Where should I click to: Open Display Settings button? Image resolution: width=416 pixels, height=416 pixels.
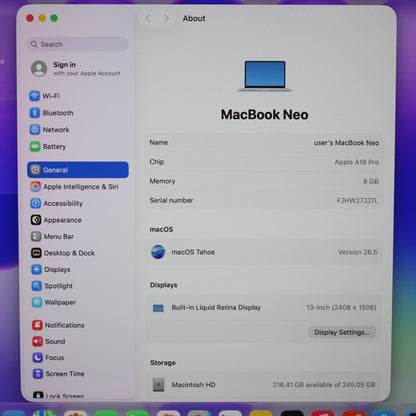[x=342, y=332]
